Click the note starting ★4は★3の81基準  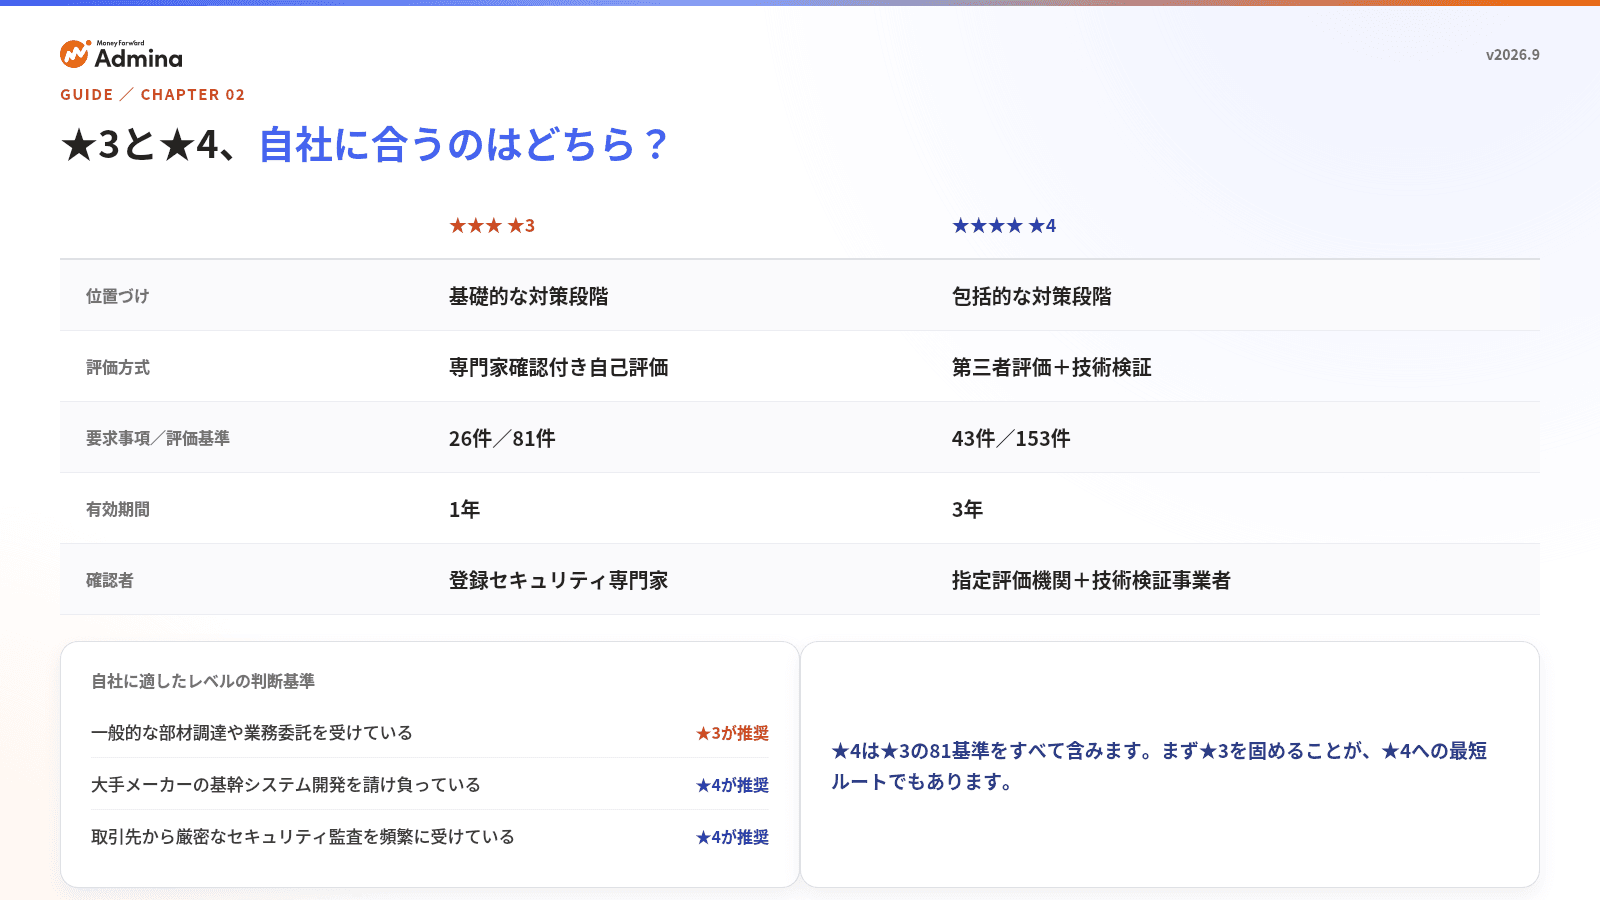[1159, 766]
